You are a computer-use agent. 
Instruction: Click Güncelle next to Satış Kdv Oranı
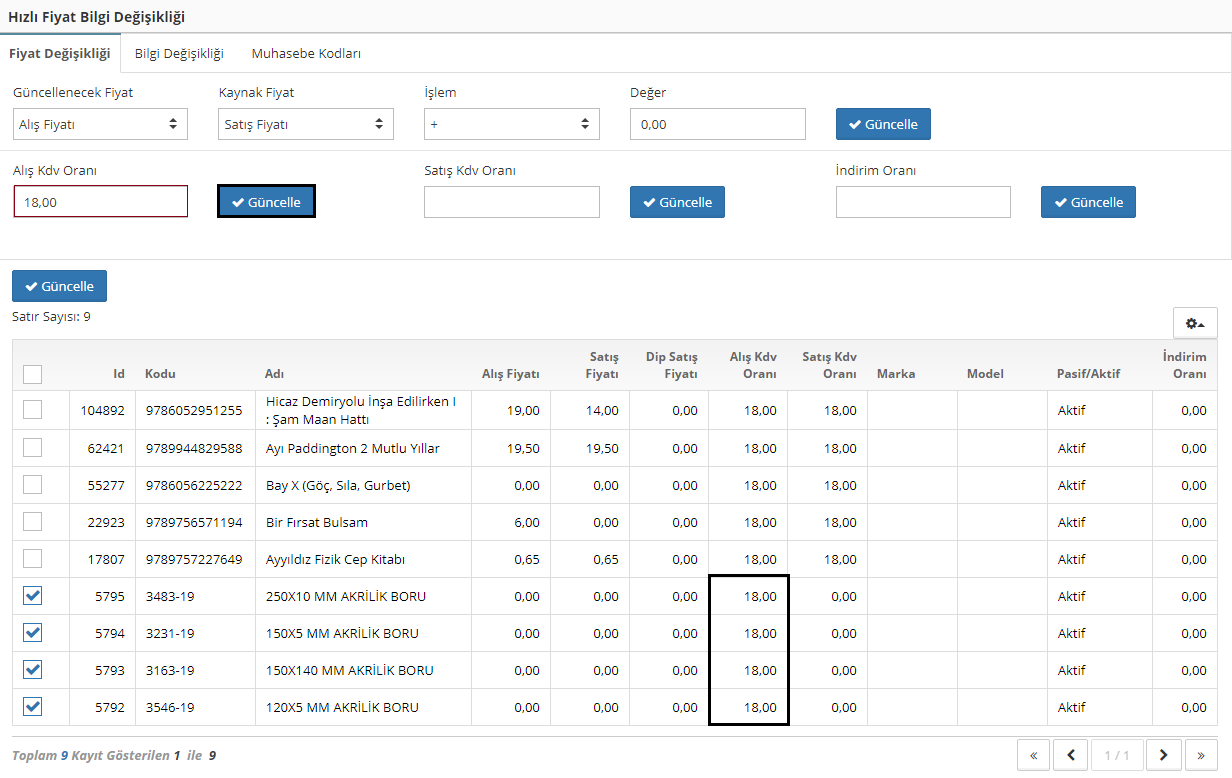click(x=677, y=202)
